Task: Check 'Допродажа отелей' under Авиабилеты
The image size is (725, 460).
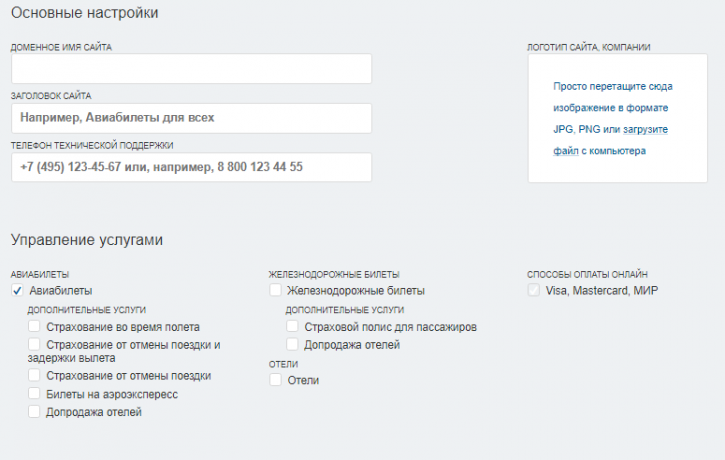Action: pyautogui.click(x=34, y=411)
